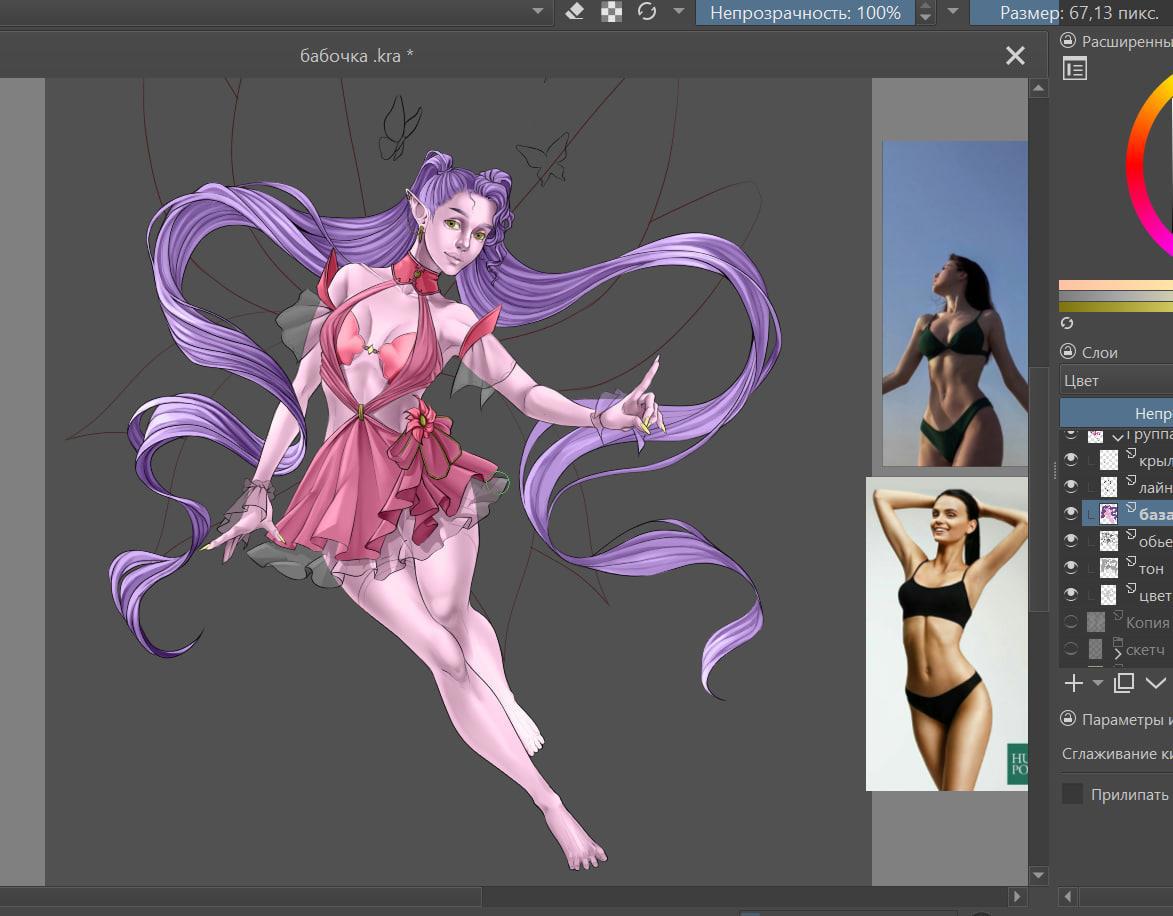
Task: Click the reload brush preset icon
Action: [x=647, y=12]
